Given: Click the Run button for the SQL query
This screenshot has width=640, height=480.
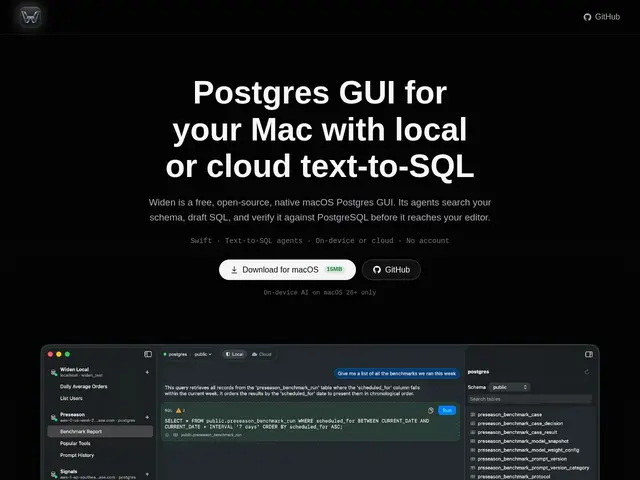Looking at the screenshot, I should click(x=447, y=410).
